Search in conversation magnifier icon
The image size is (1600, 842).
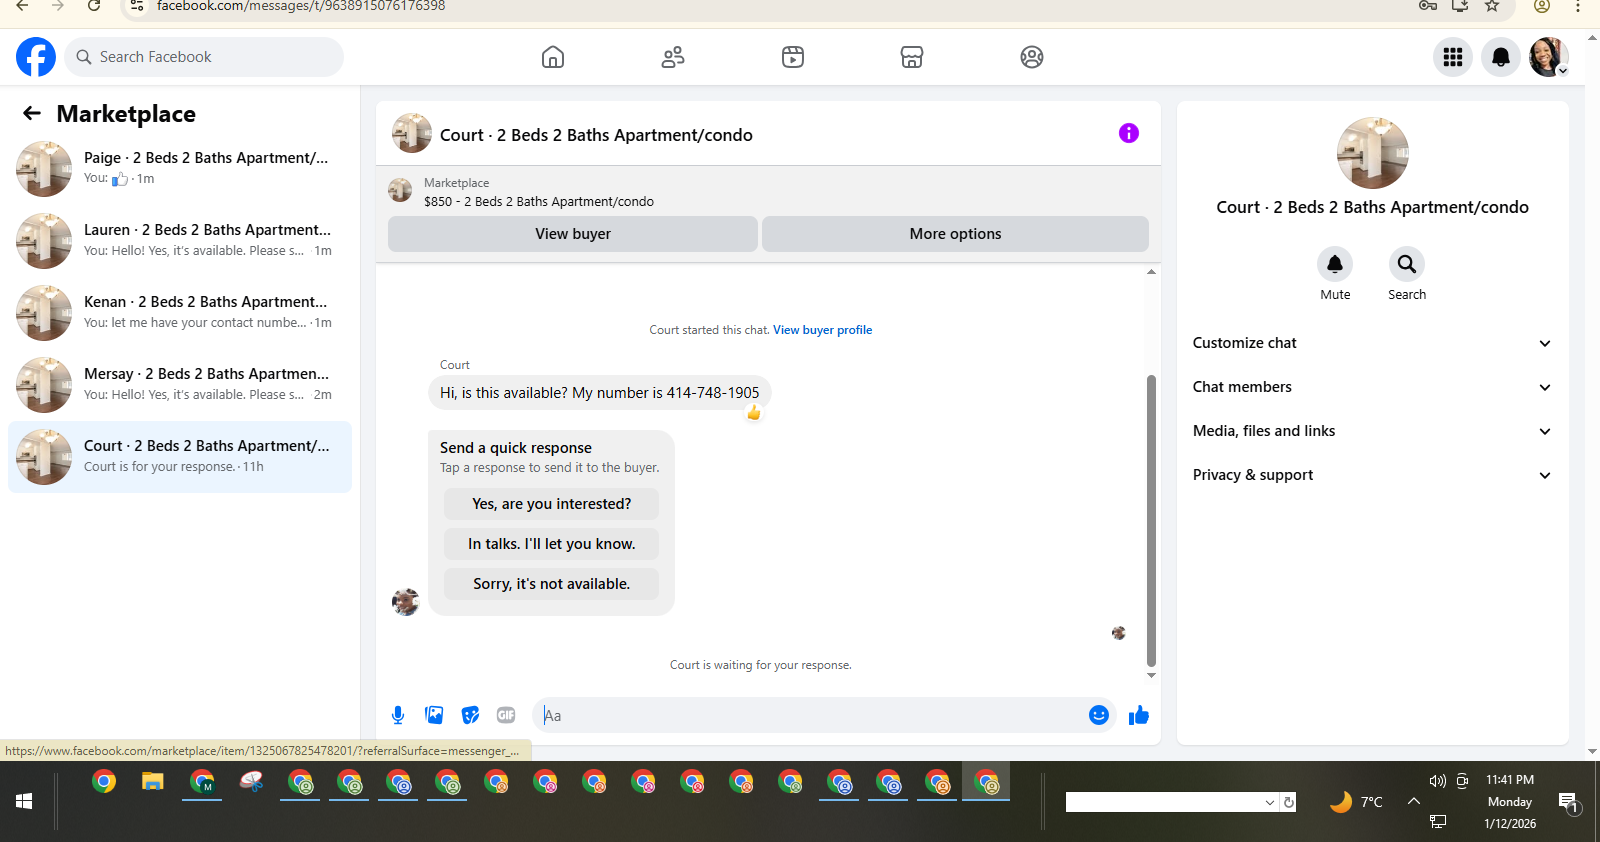1407,264
